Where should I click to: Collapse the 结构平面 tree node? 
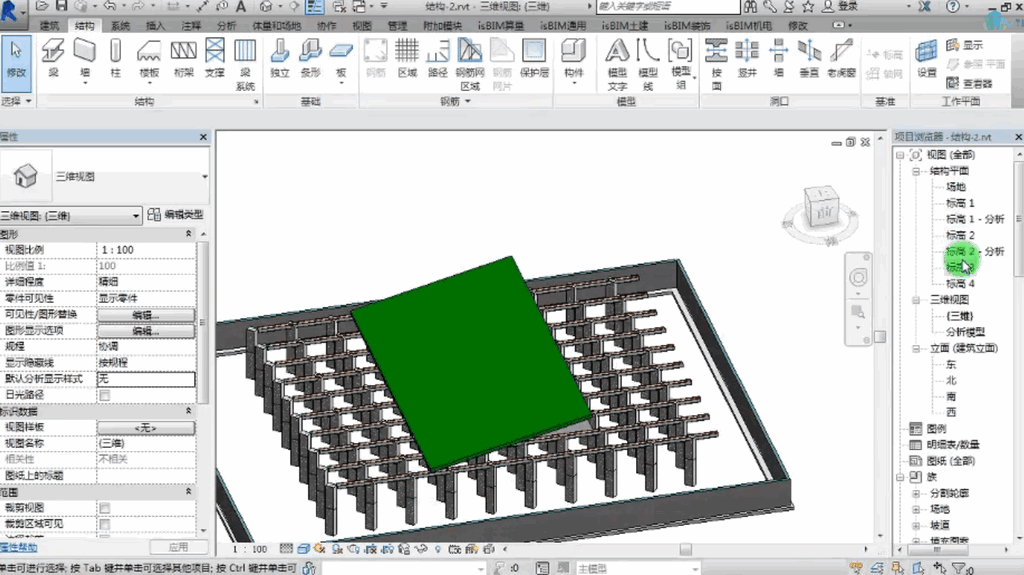click(916, 171)
